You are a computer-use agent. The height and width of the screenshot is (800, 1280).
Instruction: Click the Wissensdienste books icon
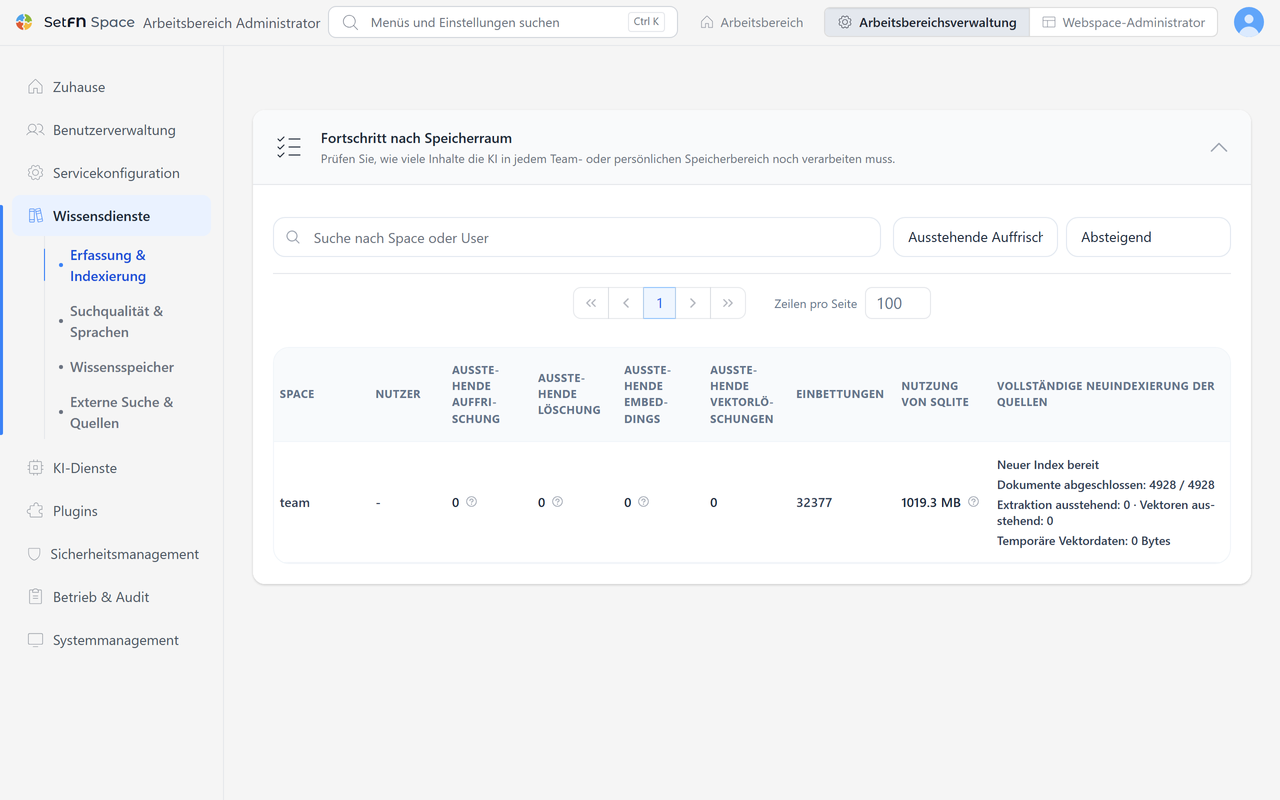click(35, 216)
